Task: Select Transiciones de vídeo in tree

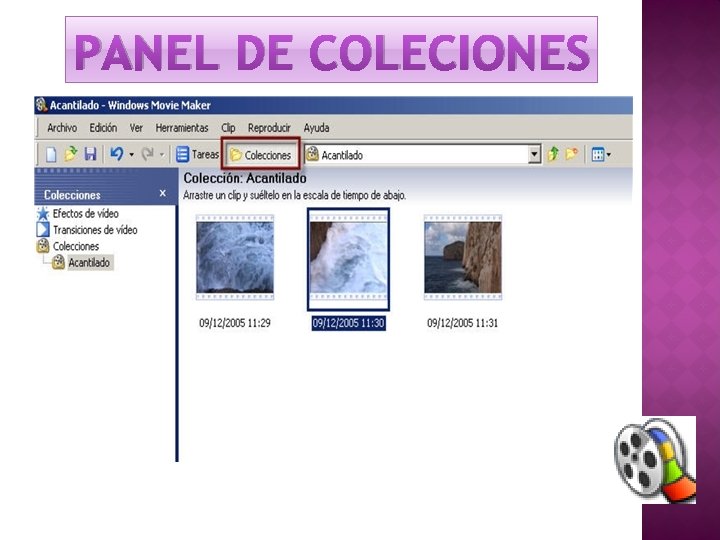Action: pos(95,230)
